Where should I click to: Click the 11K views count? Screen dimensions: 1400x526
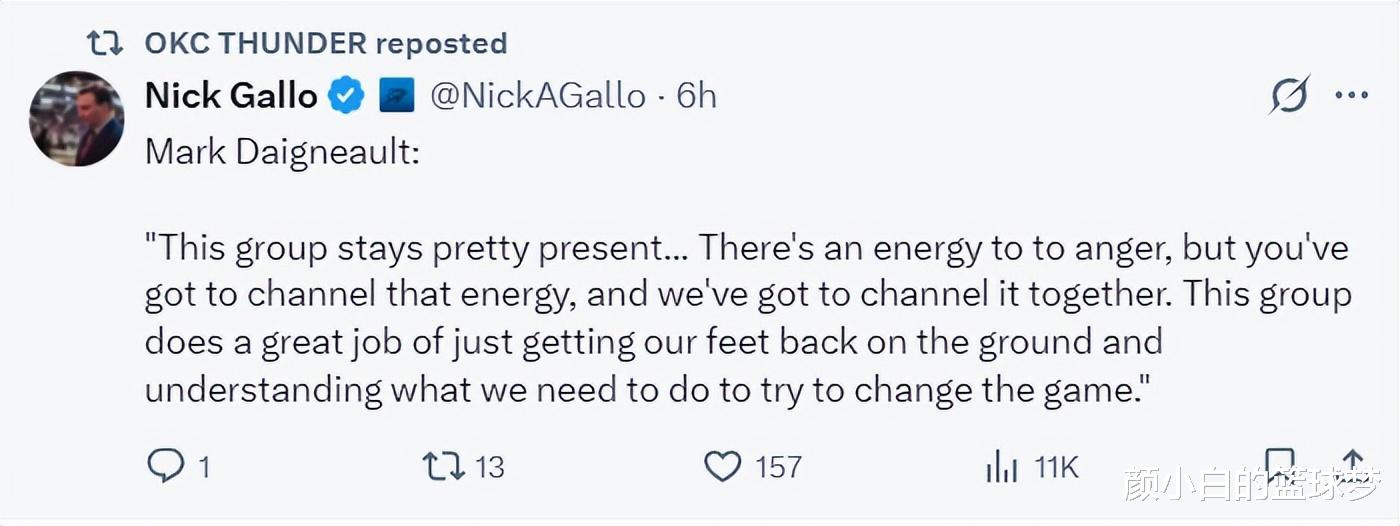pos(1056,467)
